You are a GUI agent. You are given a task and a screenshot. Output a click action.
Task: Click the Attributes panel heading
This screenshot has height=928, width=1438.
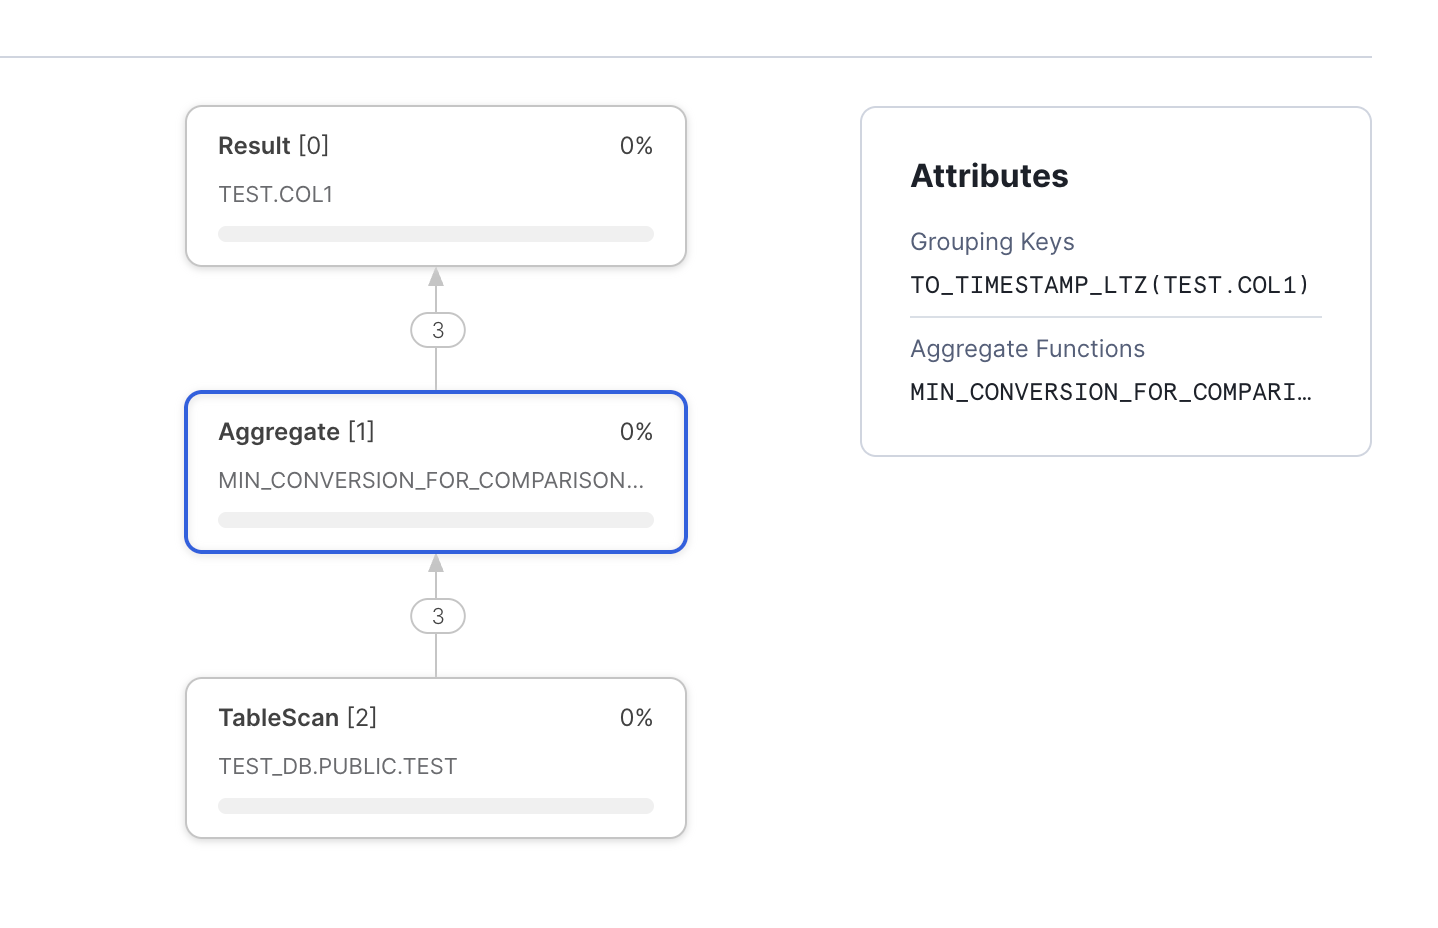(x=989, y=176)
